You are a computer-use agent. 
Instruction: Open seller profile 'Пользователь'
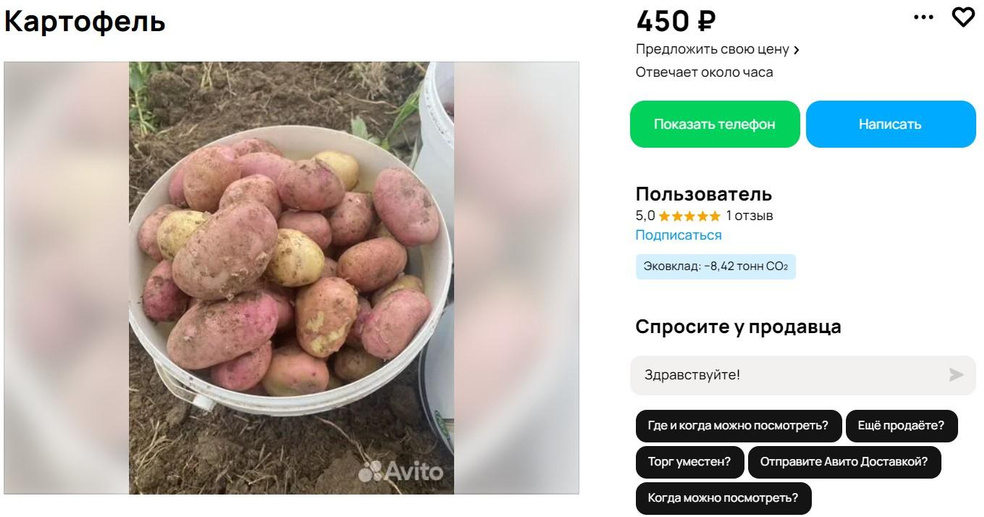coord(703,194)
